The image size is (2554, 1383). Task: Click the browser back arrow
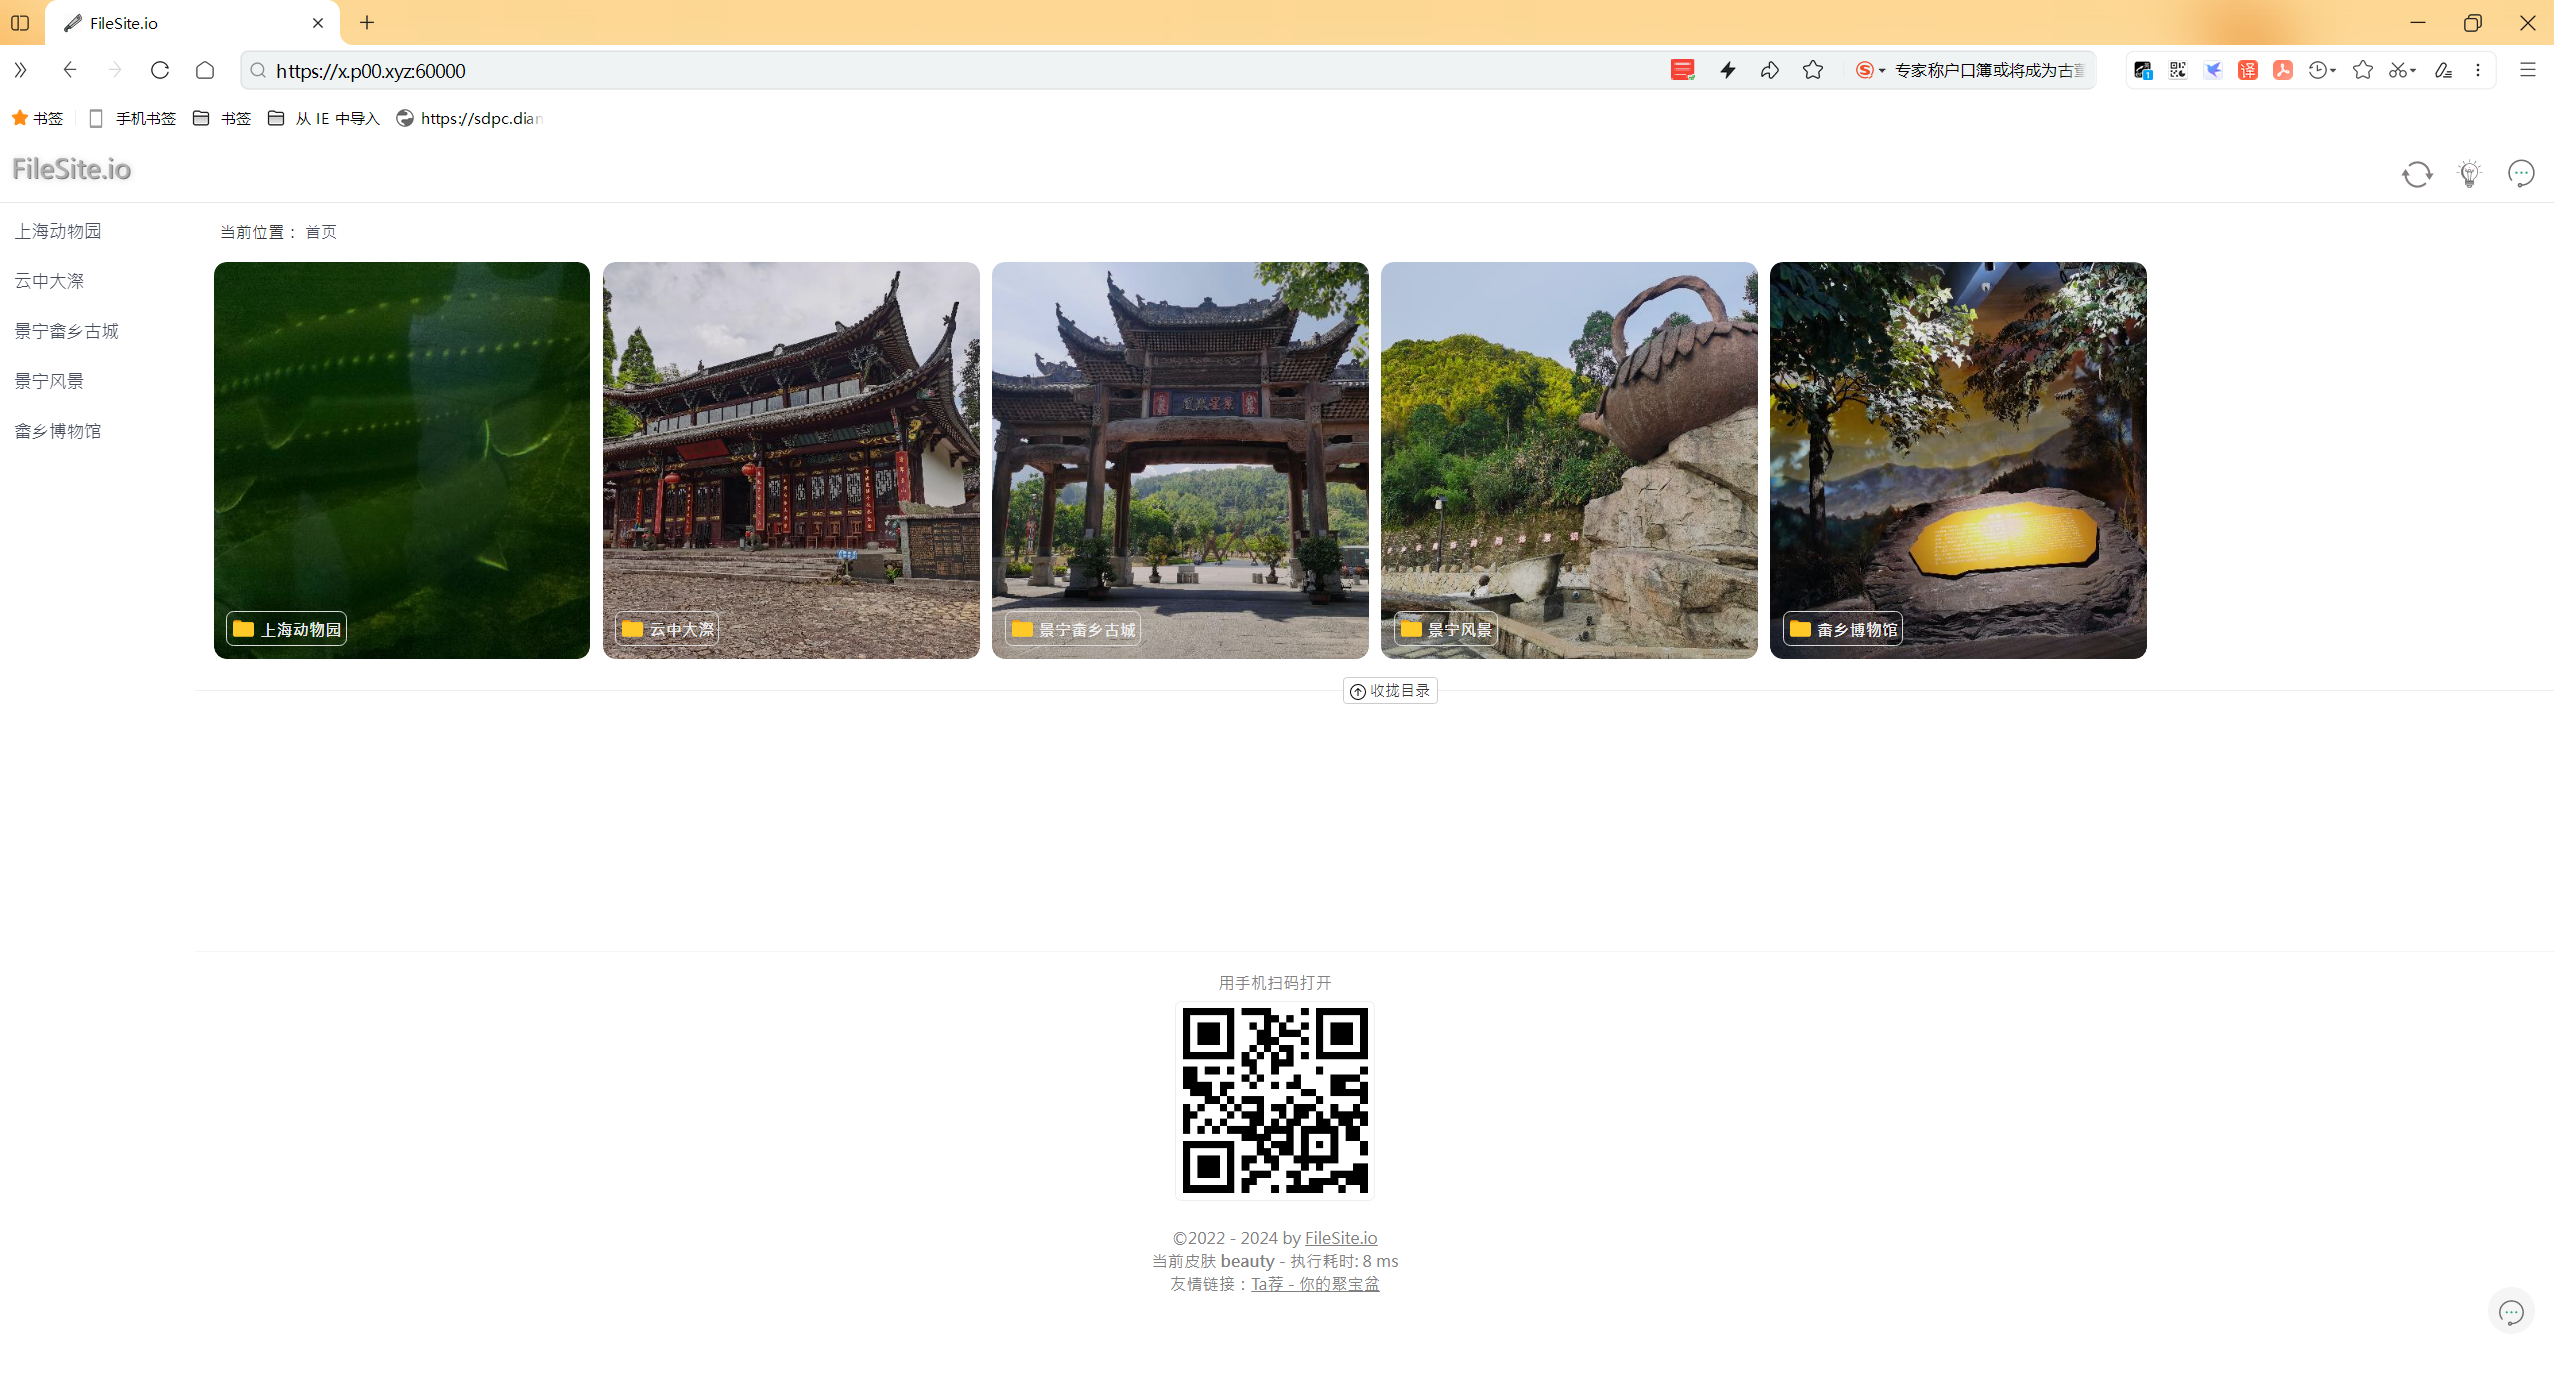69,70
